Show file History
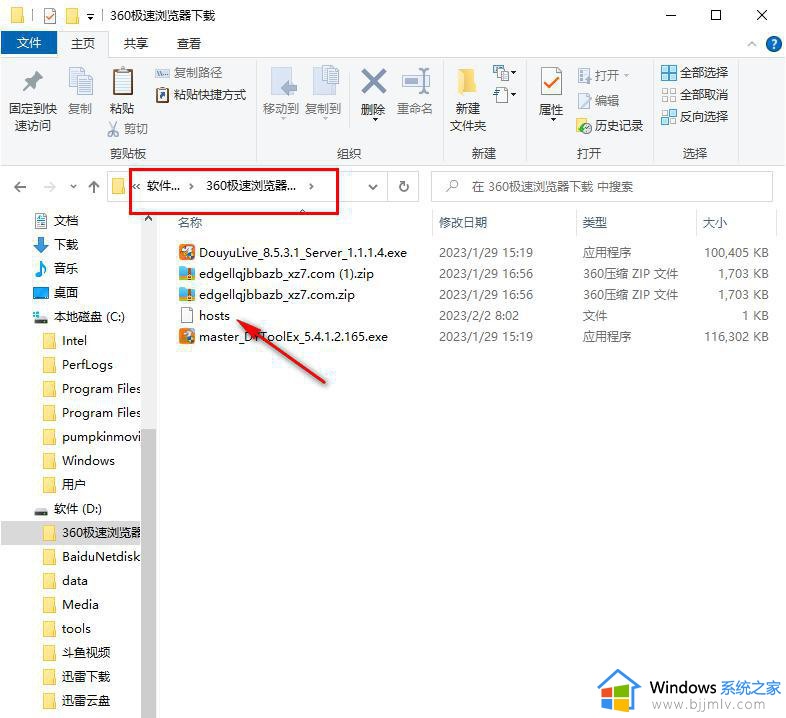 [x=610, y=126]
